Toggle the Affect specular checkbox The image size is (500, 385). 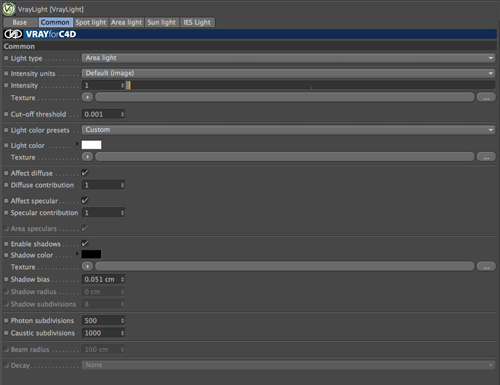85,200
